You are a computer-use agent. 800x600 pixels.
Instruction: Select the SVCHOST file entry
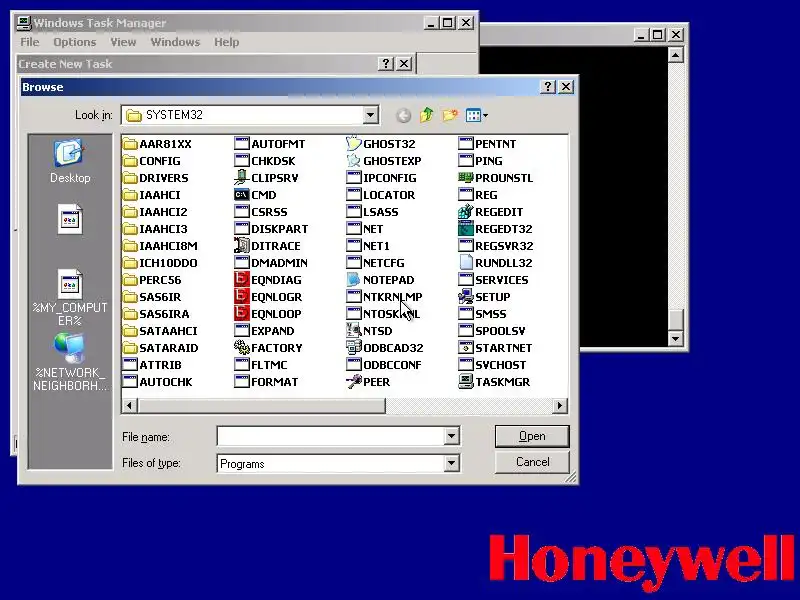(492, 365)
